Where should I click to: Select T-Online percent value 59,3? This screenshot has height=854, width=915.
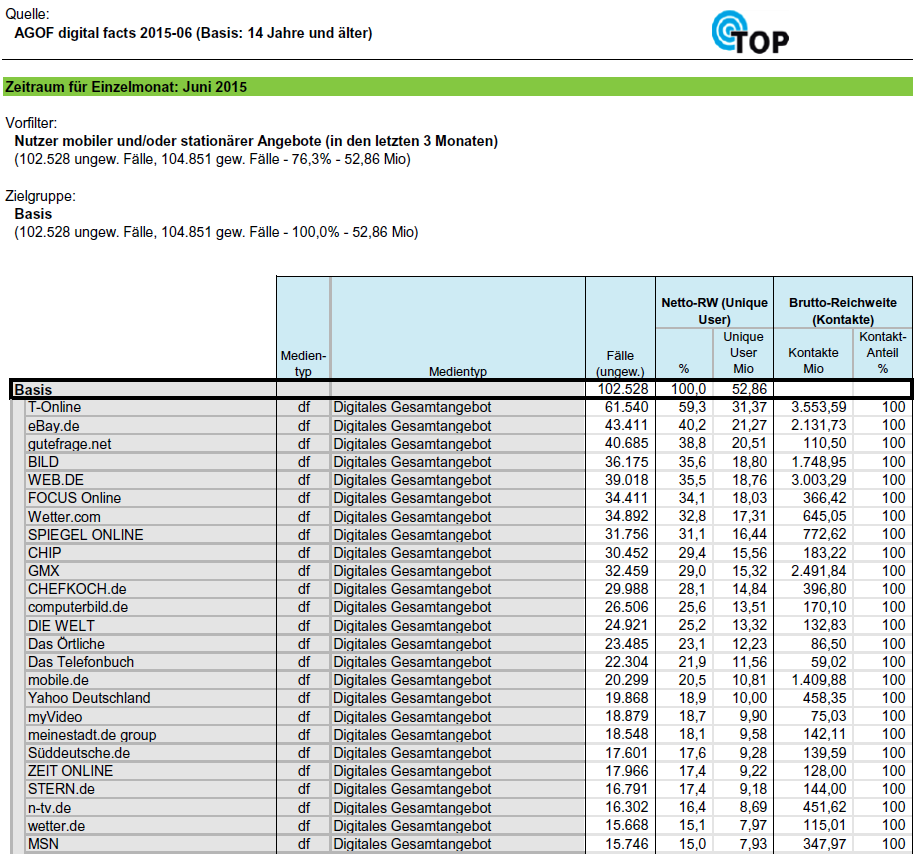(x=692, y=407)
